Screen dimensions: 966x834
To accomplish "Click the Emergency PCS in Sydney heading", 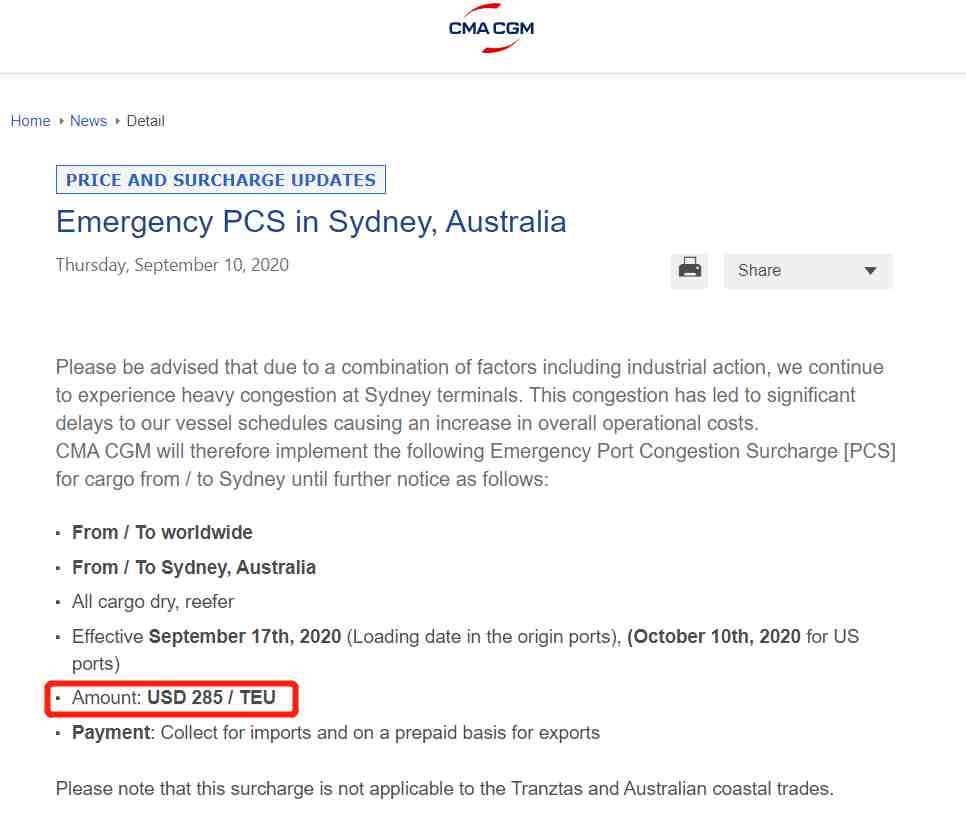I will click(x=311, y=222).
